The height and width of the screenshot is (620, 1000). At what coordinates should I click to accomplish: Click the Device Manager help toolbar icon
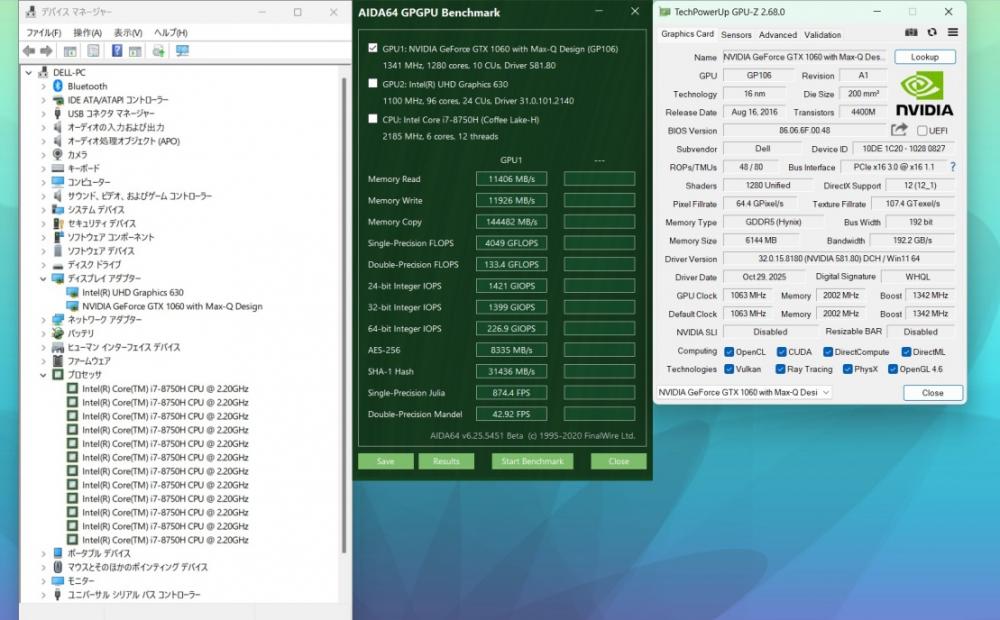(117, 51)
